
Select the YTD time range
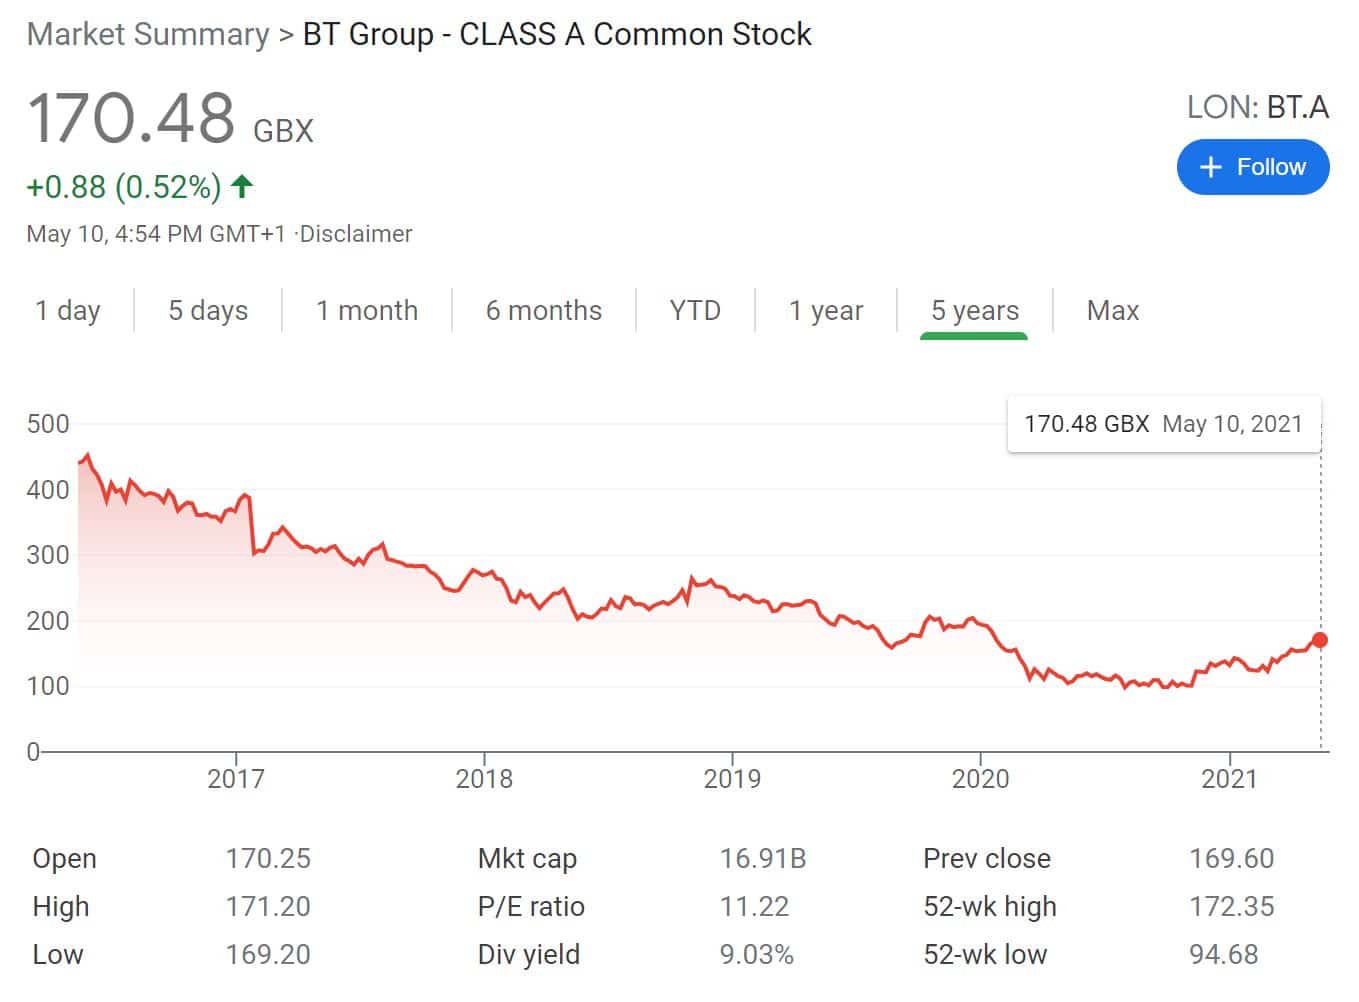click(695, 310)
